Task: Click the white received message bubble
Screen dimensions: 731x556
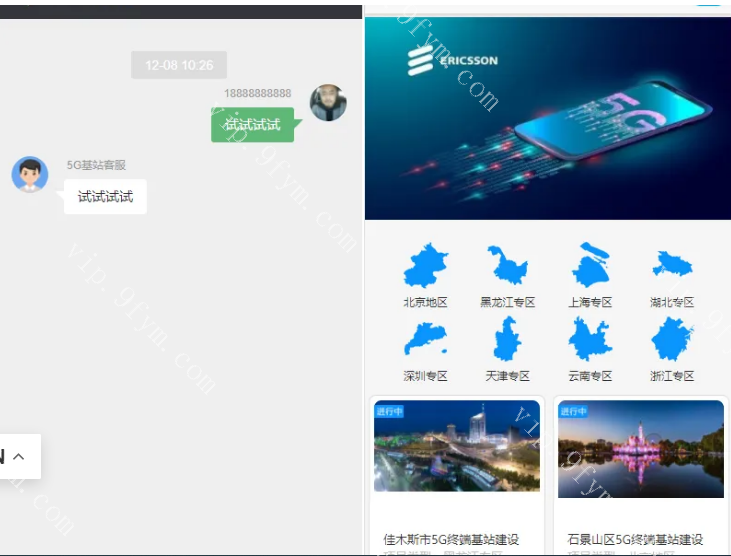Action: (x=105, y=196)
